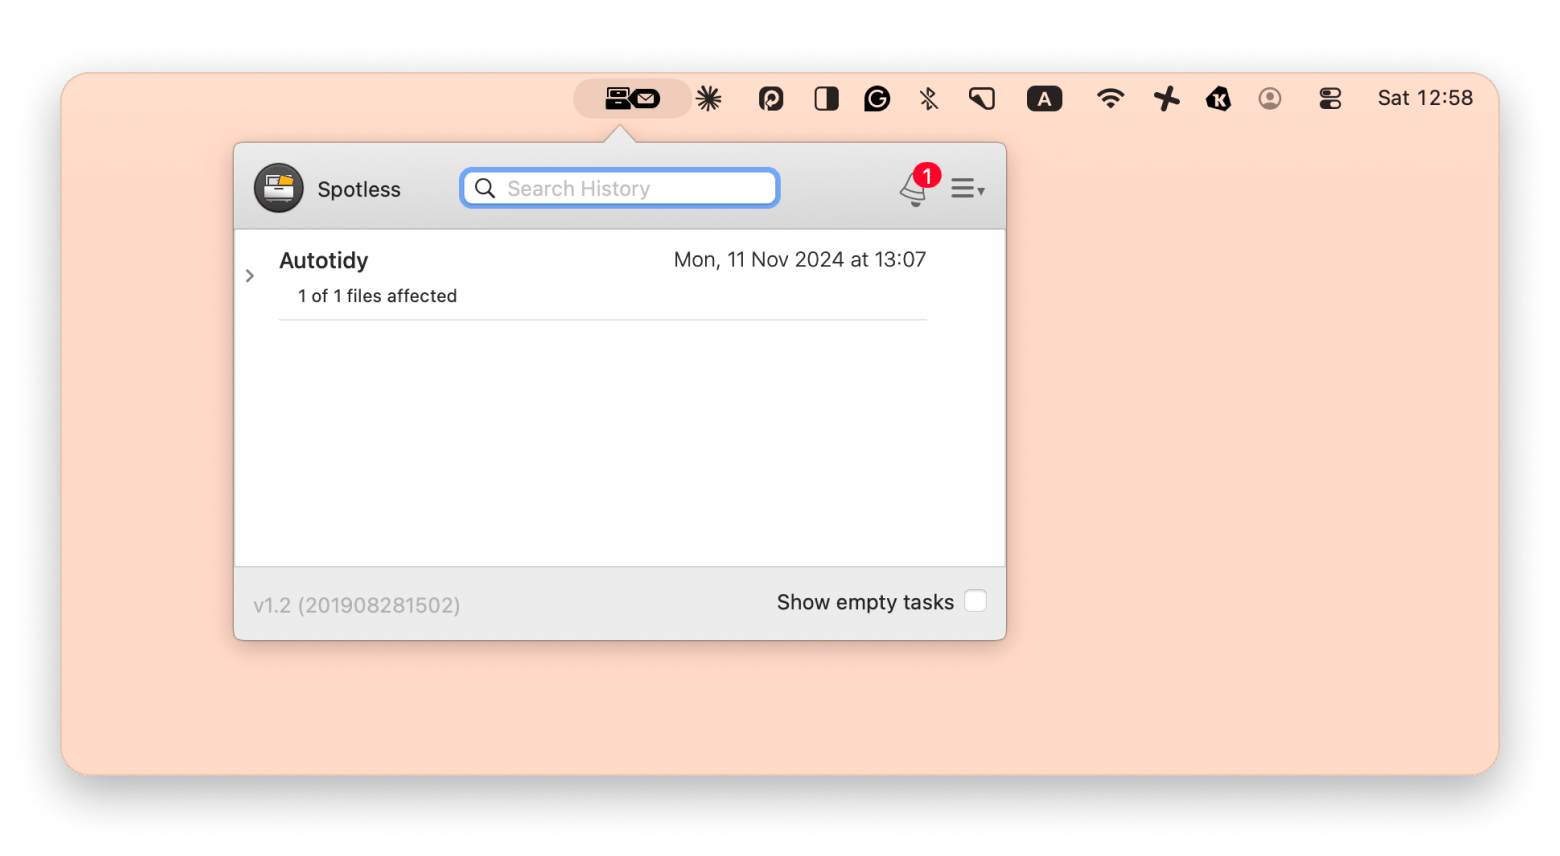This screenshot has width=1560, height=856.
Task: Open the hexagon K menu bar app
Action: (1218, 98)
